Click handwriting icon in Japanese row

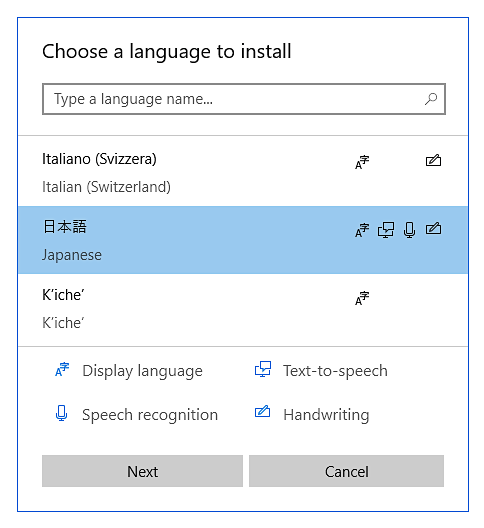[x=433, y=229]
